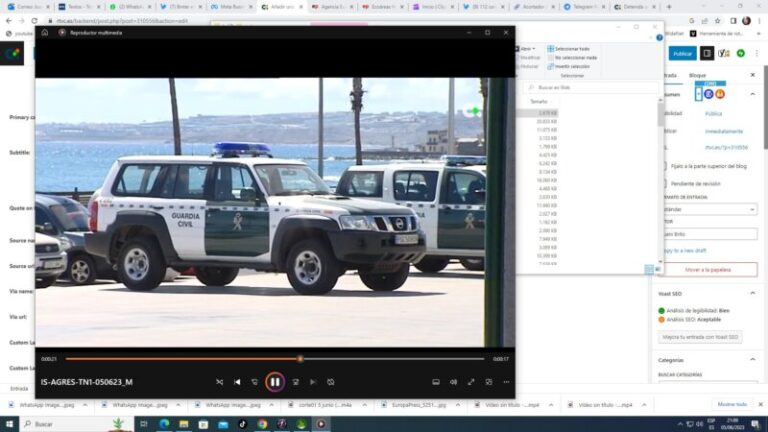Click 'Mover a la papelera' button

coord(708,270)
